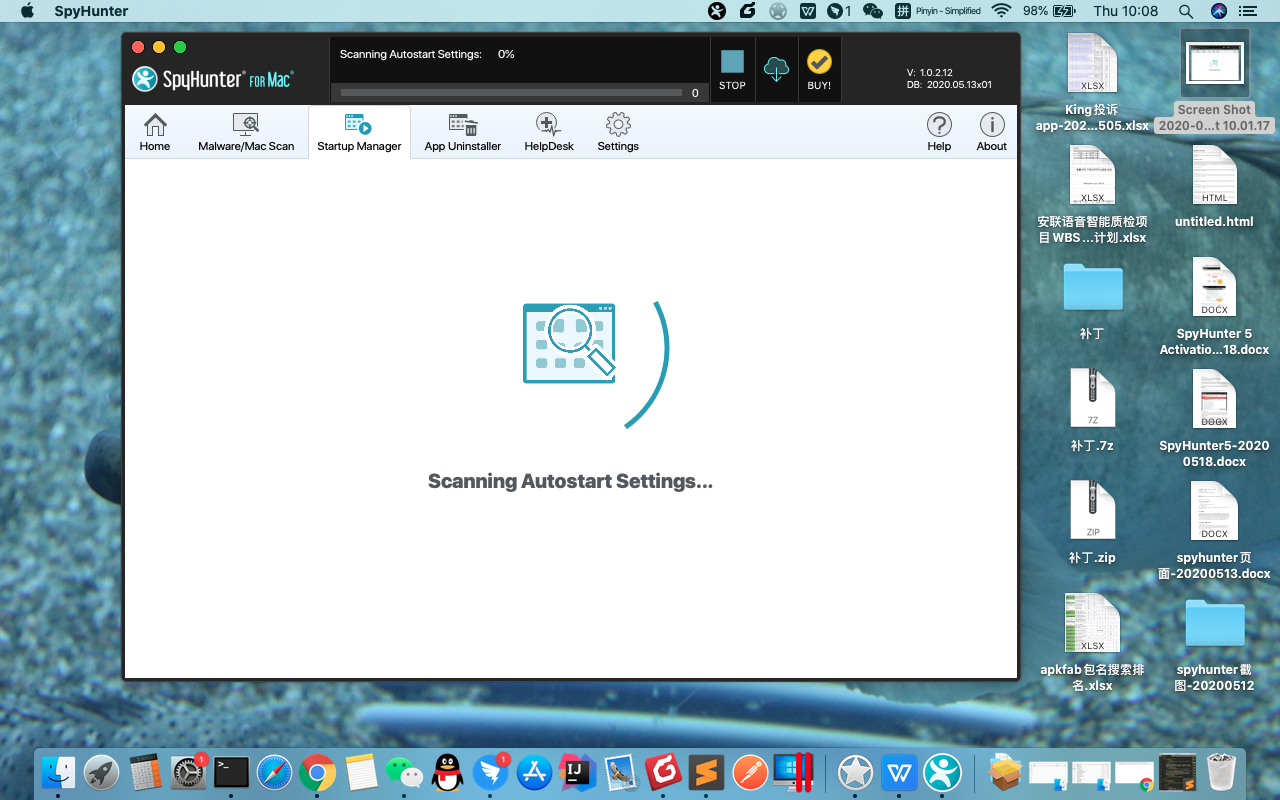Open Notes from the Dock

tap(361, 772)
